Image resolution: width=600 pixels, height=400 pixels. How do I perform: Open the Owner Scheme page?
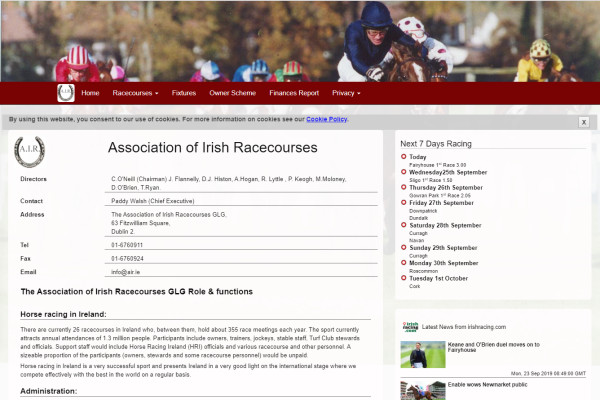click(232, 93)
